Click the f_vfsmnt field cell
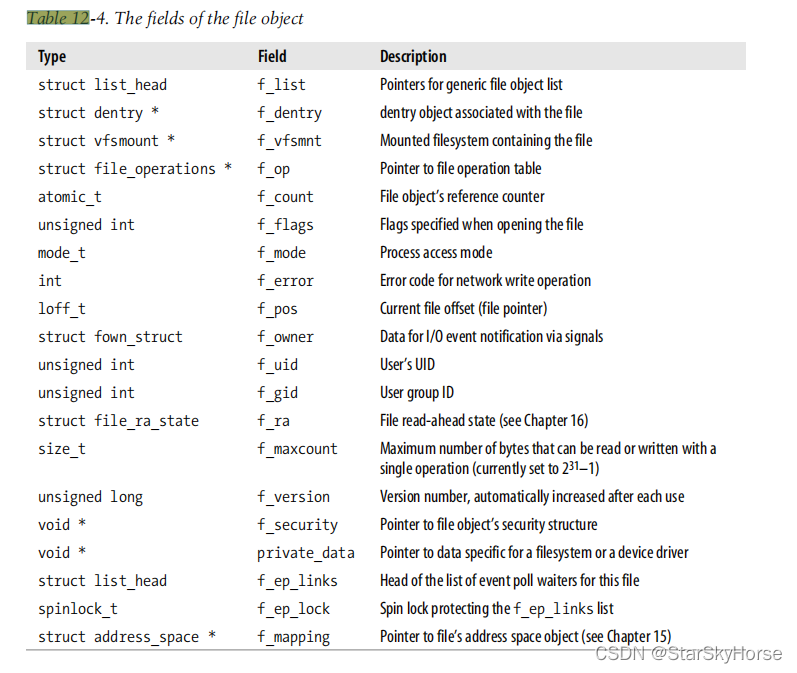Viewport: 797px width, 673px height. pos(289,141)
